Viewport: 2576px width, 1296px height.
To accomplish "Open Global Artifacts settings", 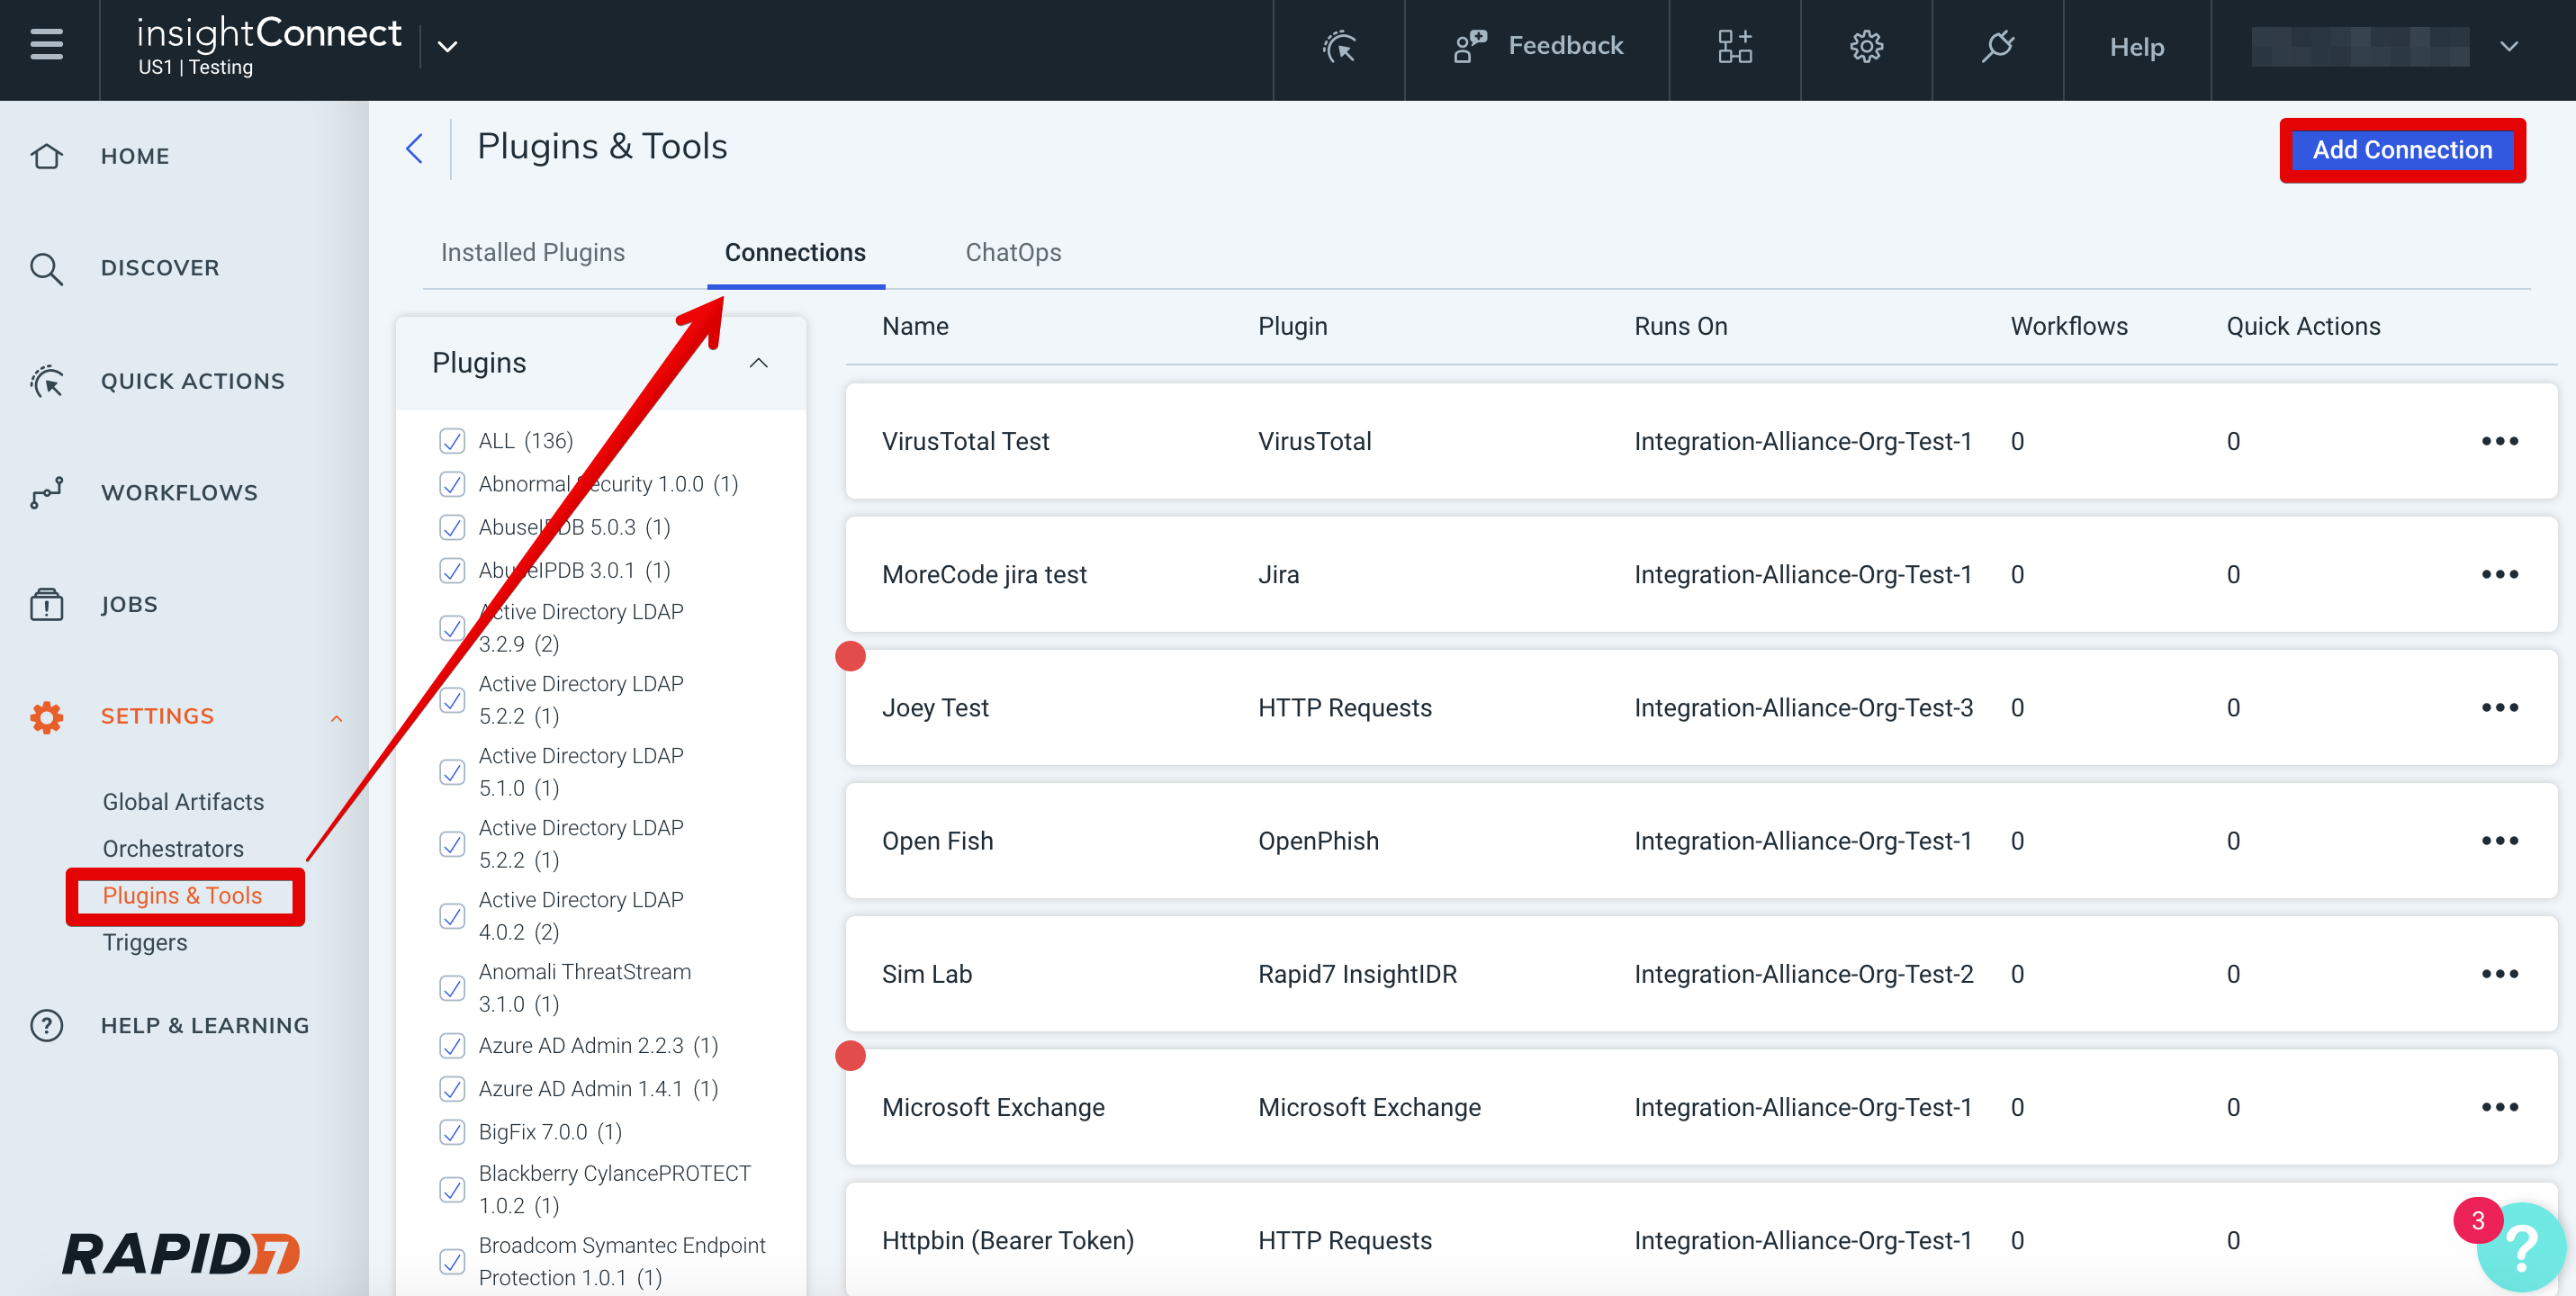I will (183, 801).
